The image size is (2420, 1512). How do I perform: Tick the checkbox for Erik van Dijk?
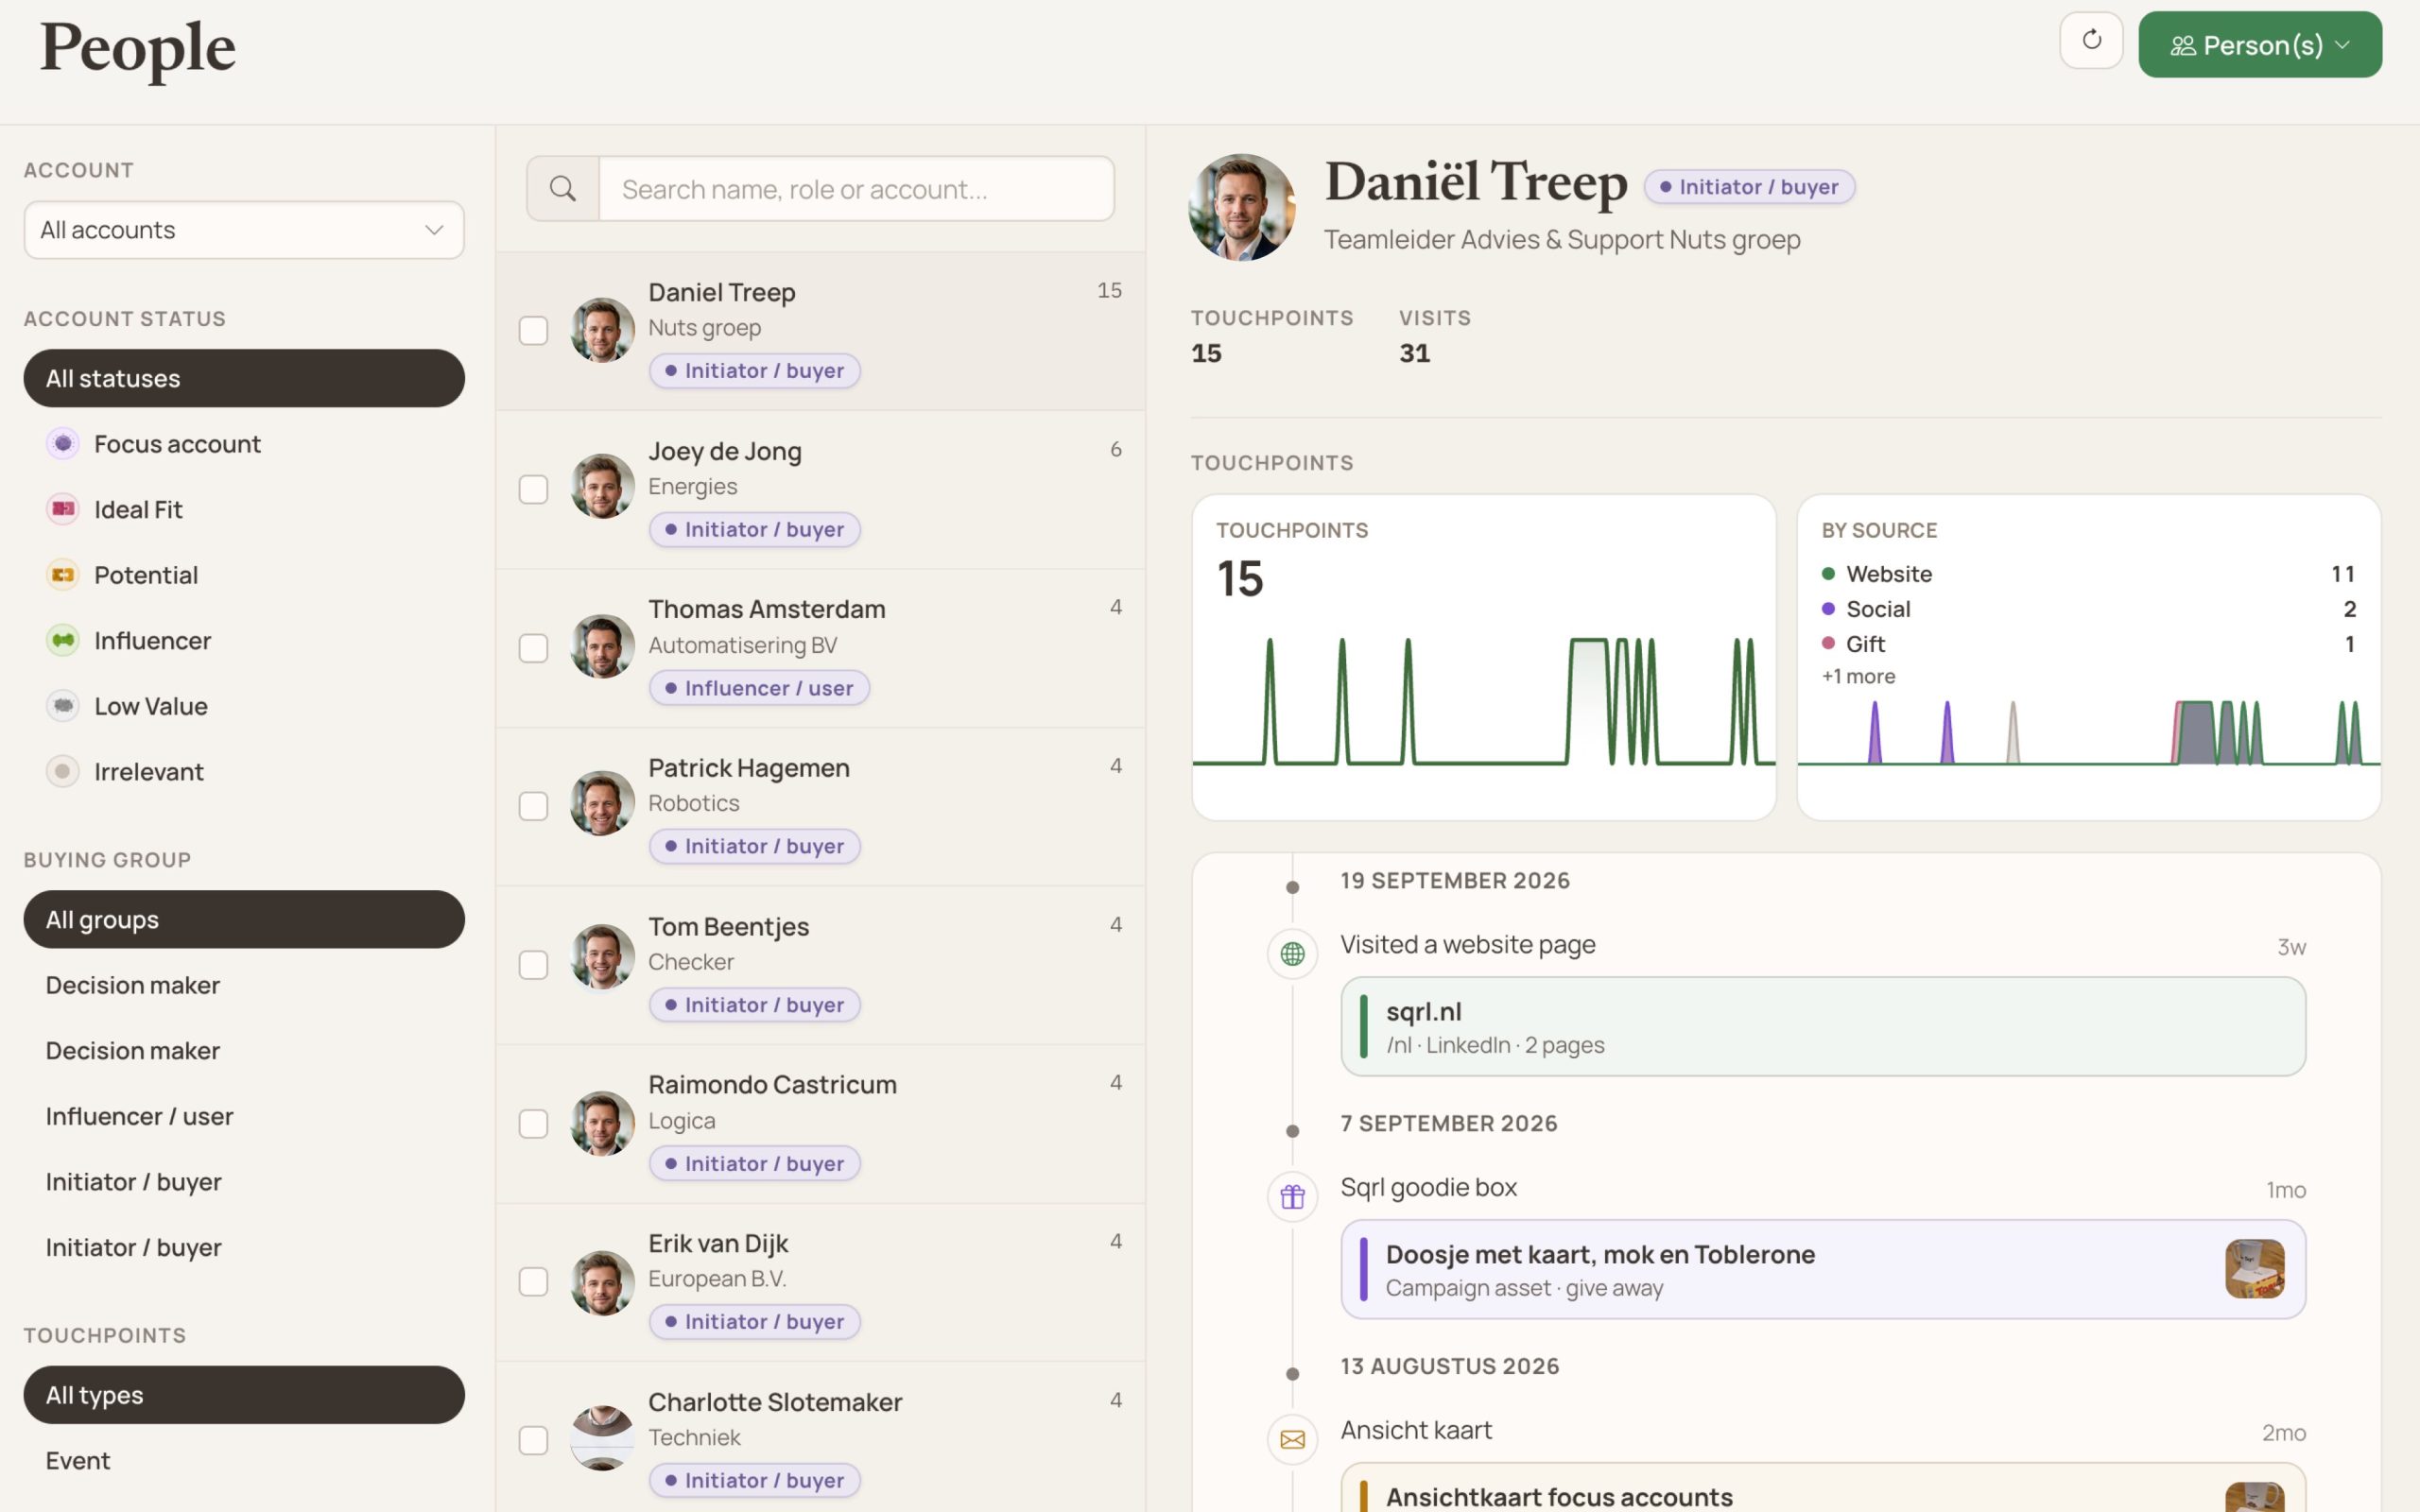[x=533, y=1282]
